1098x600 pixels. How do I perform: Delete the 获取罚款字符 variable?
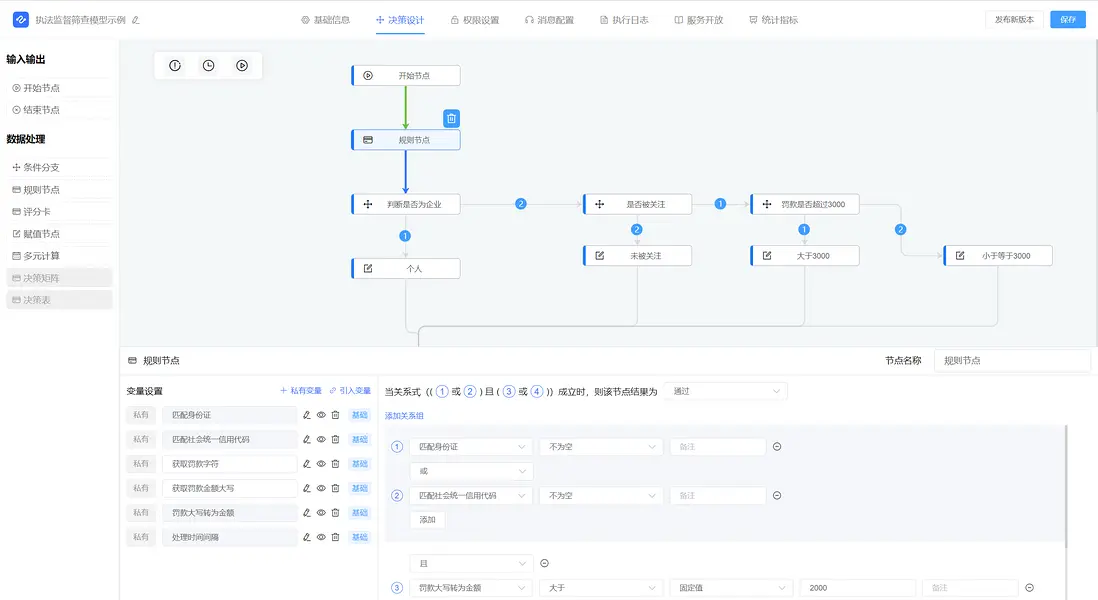point(335,464)
